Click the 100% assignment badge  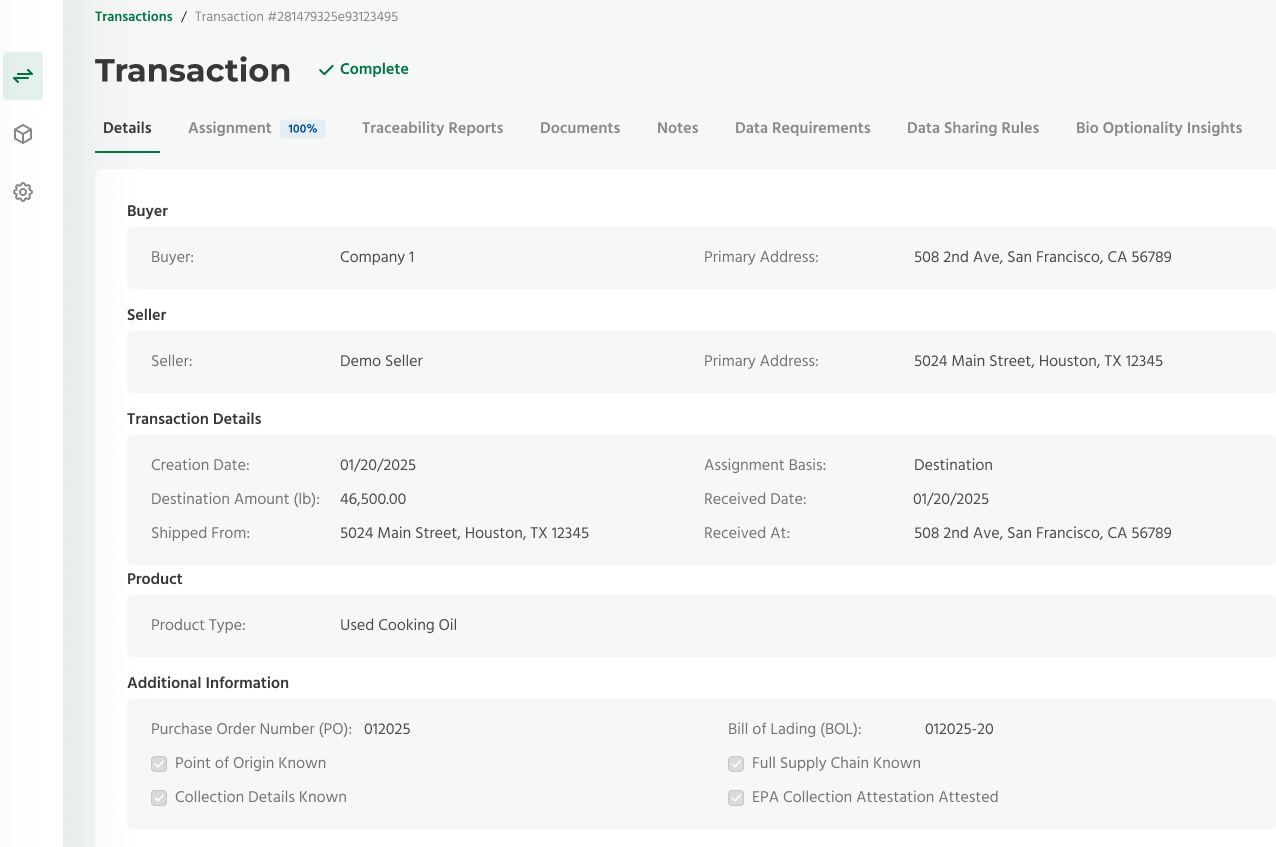302,129
